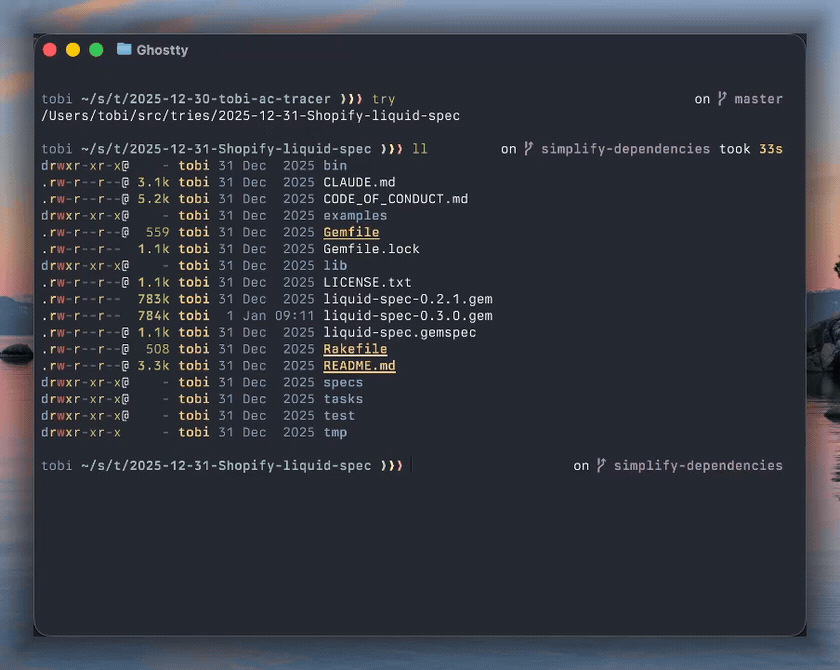Screen dimensions: 840x670
Task: Click the prompt chevrons before the ll command
Action: [x=393, y=148]
